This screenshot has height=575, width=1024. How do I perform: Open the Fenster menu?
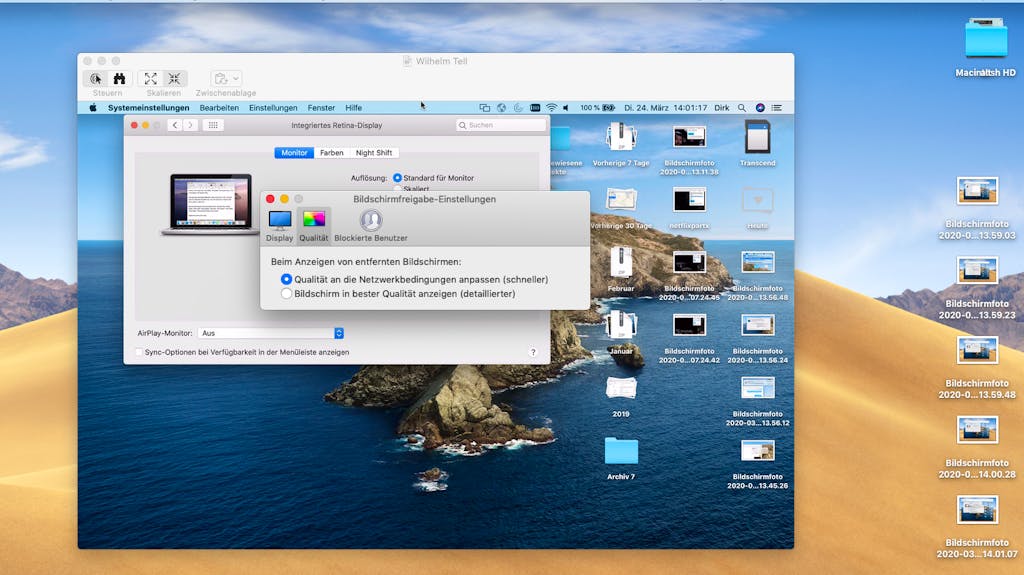[x=321, y=108]
